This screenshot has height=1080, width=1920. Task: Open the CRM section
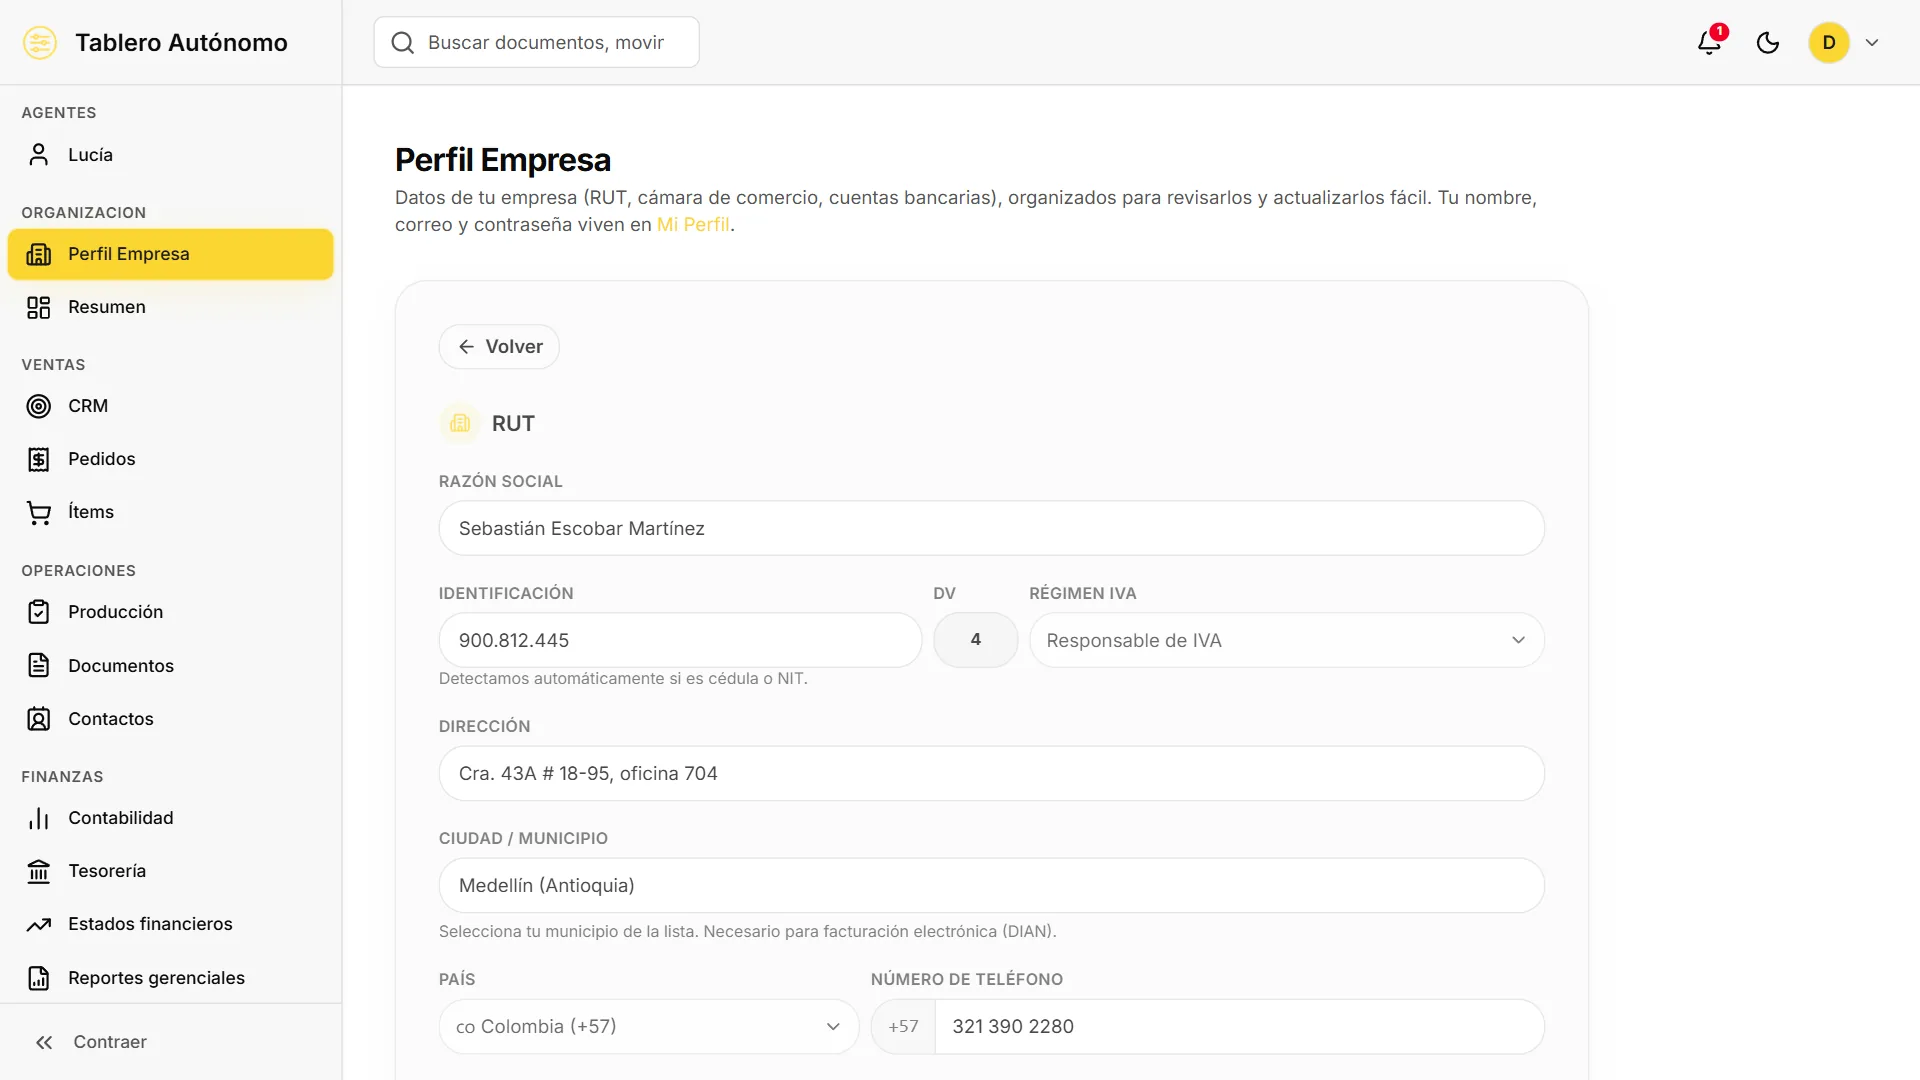pos(170,406)
